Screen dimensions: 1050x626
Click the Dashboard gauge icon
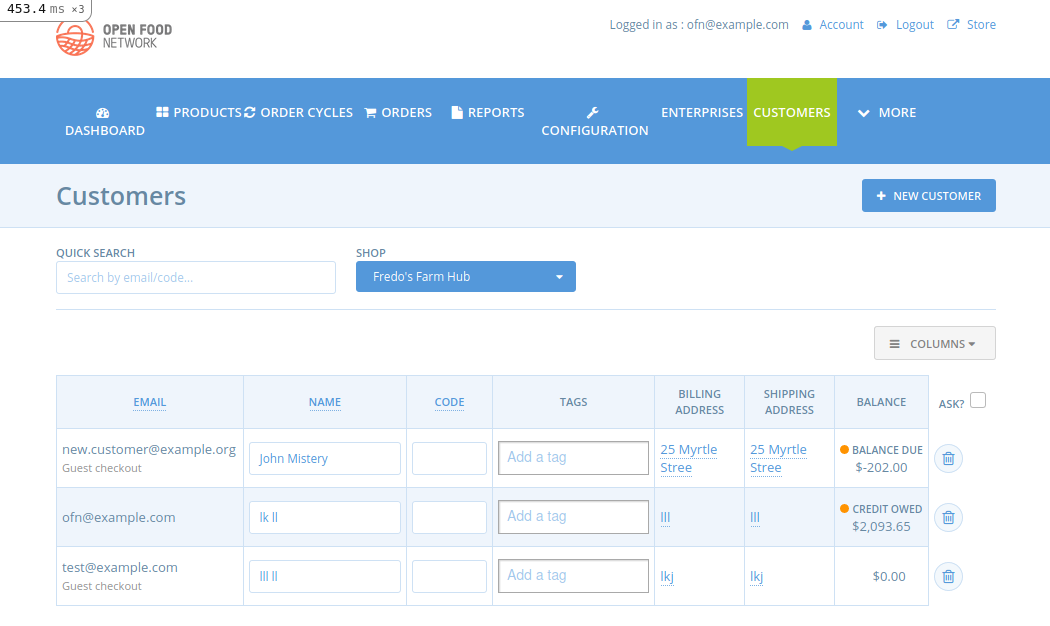(x=102, y=112)
